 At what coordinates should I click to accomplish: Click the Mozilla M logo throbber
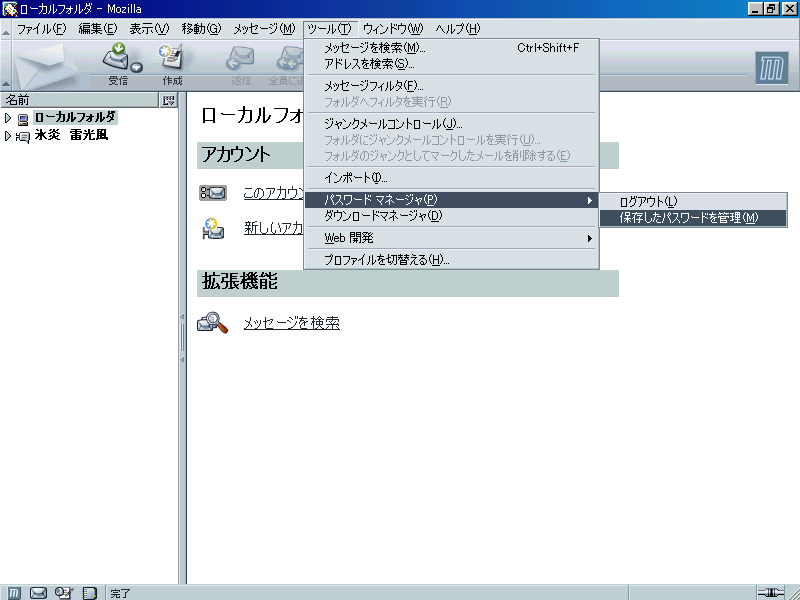coord(771,68)
